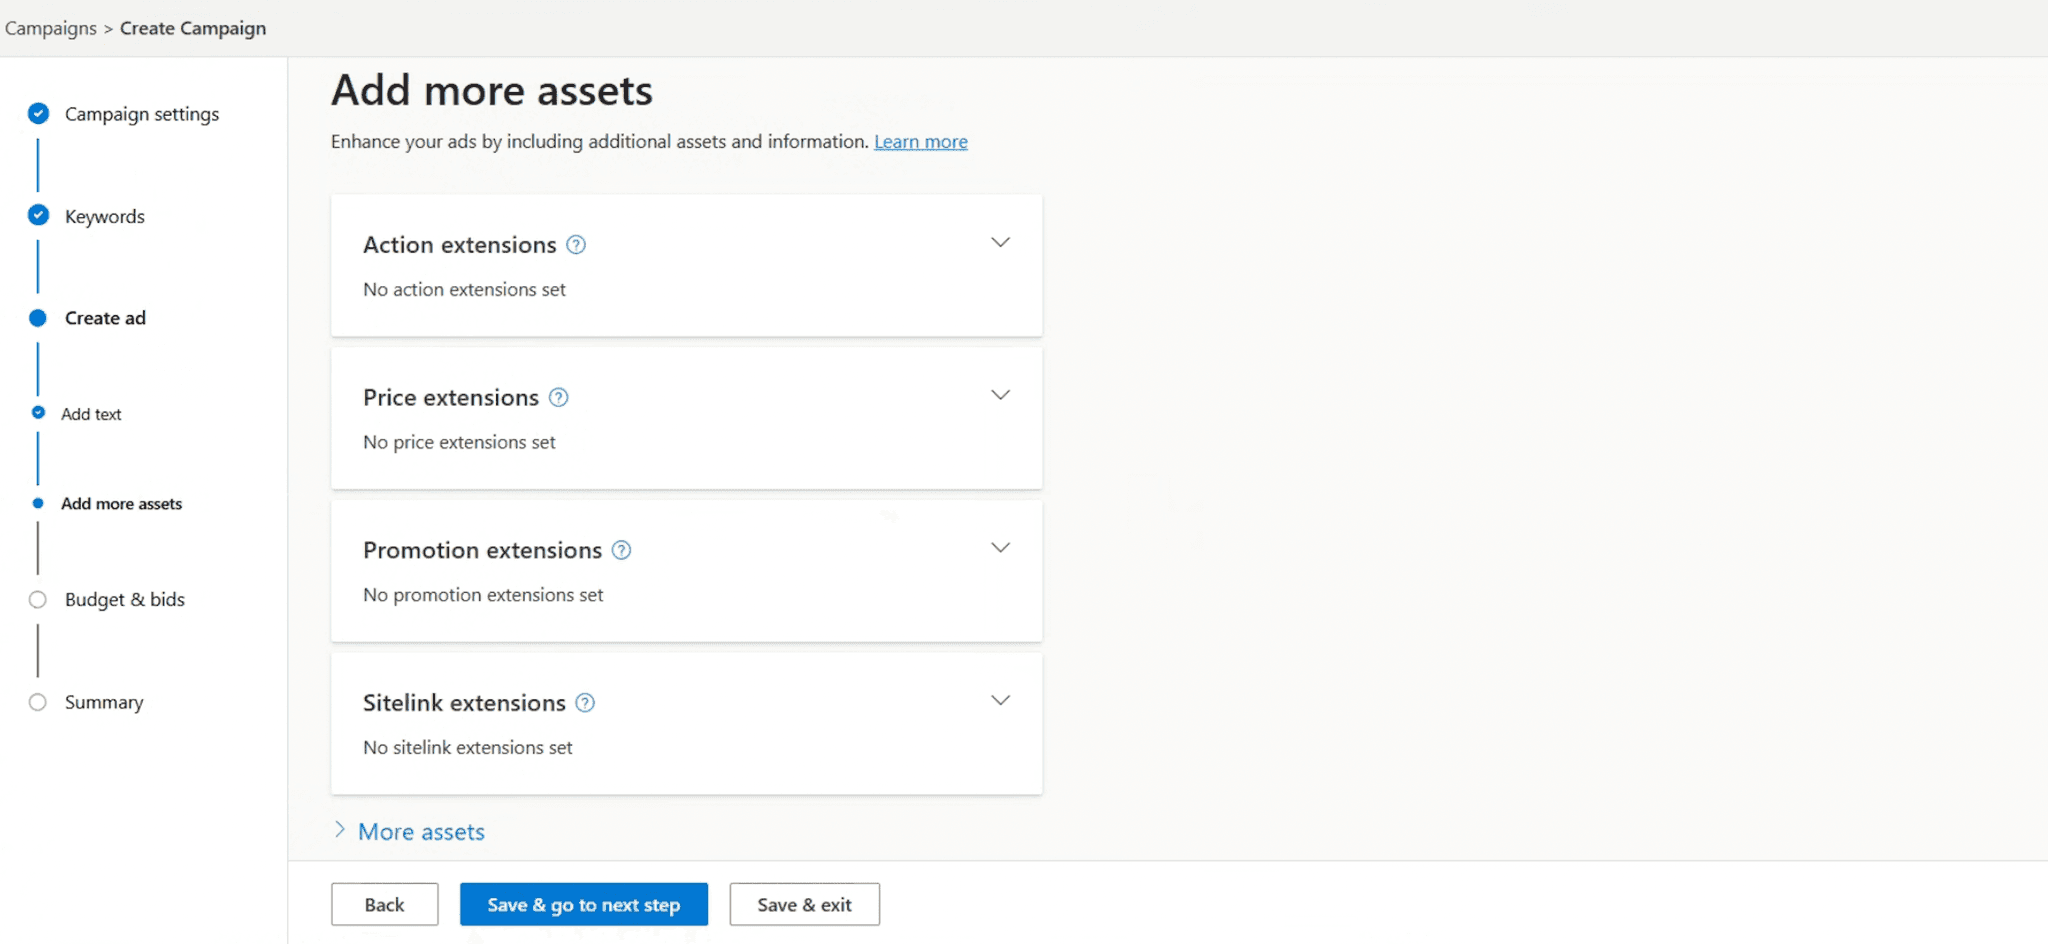Click help icon next to Action extensions
The width and height of the screenshot is (2048, 944).
pos(576,245)
